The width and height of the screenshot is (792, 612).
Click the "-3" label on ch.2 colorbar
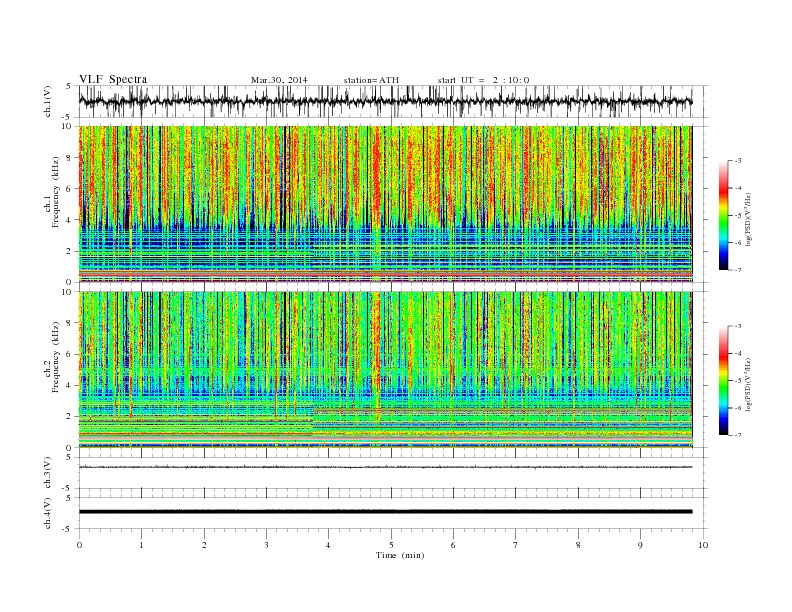click(x=738, y=326)
